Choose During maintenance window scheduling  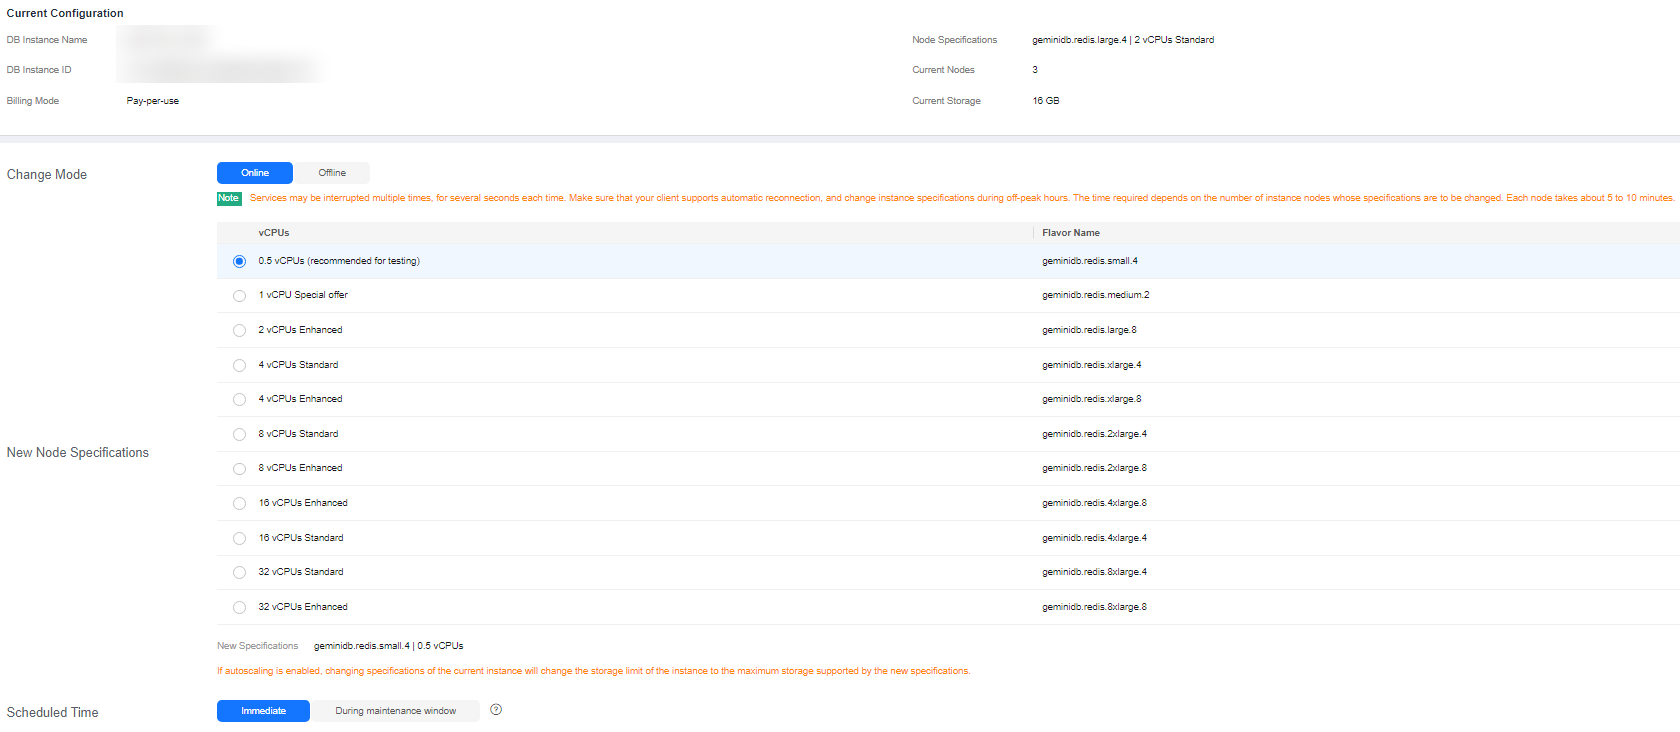point(395,711)
